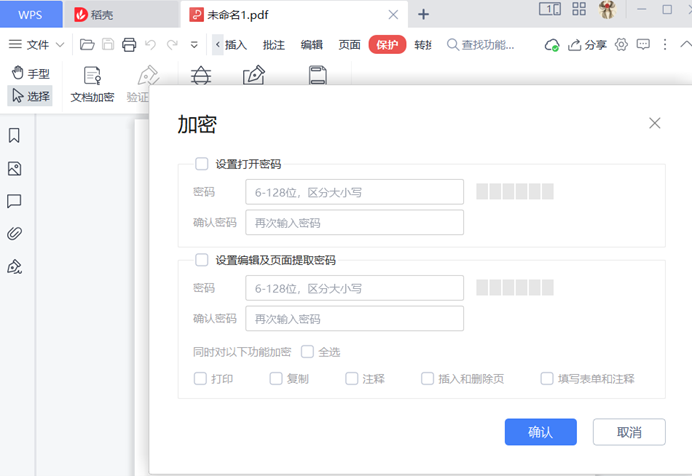Screen dimensions: 692x476
Task: Open the 页面 ribbon tab
Action: click(350, 45)
